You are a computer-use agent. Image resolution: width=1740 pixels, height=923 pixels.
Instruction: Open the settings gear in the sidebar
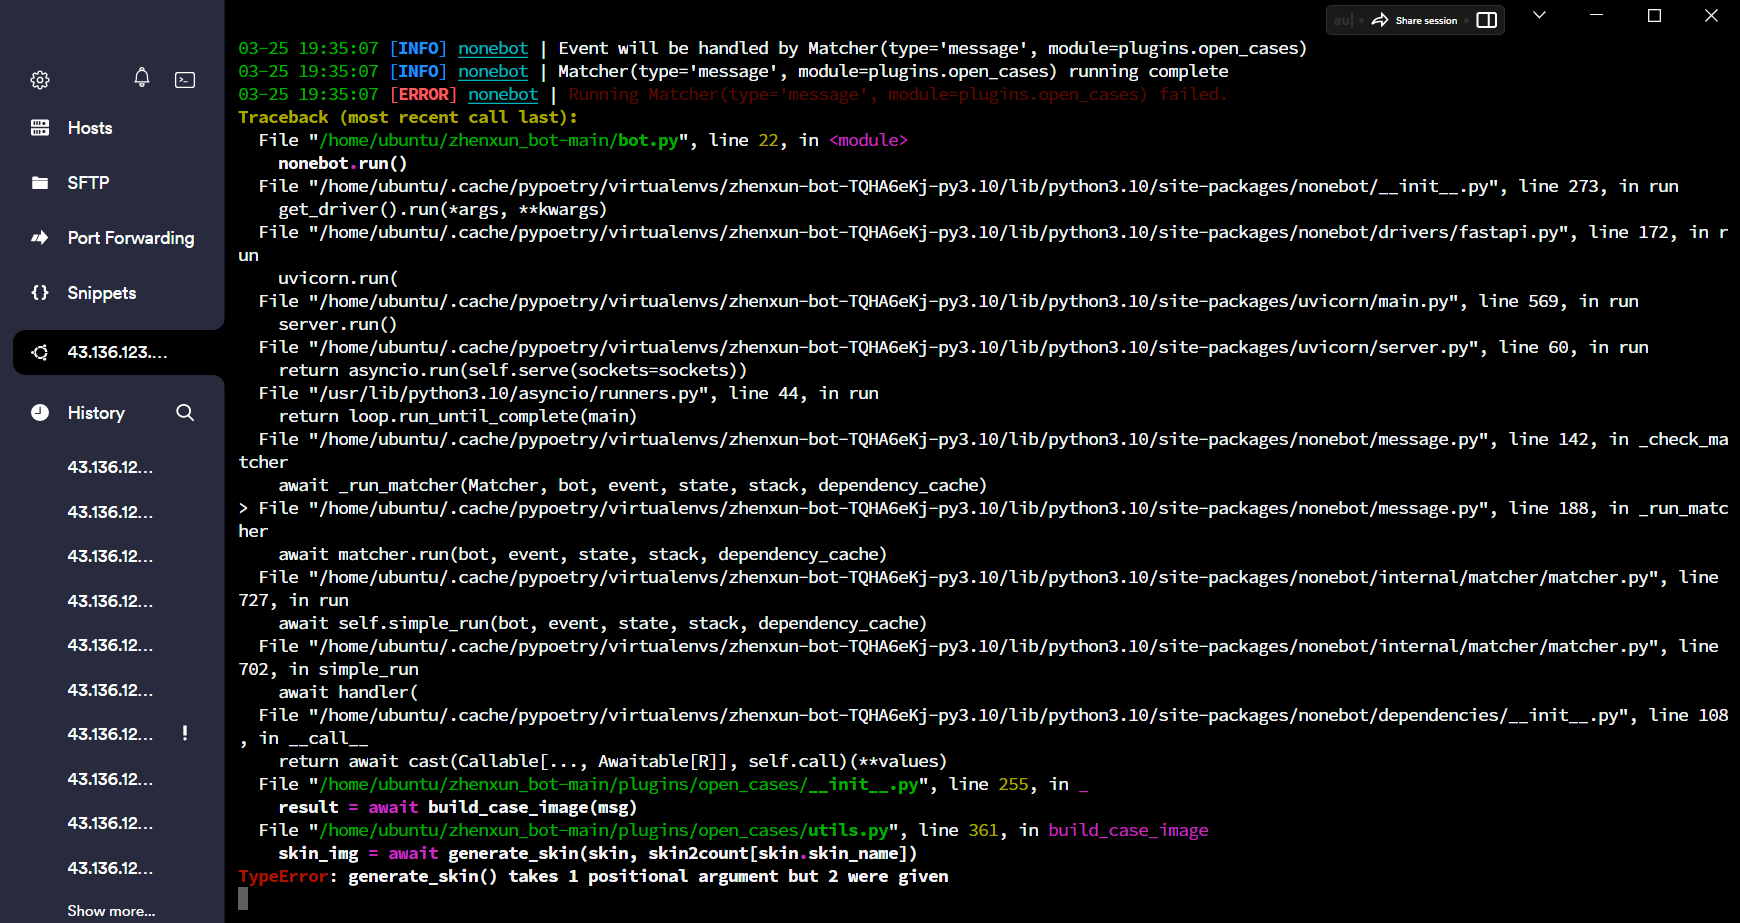pos(40,80)
